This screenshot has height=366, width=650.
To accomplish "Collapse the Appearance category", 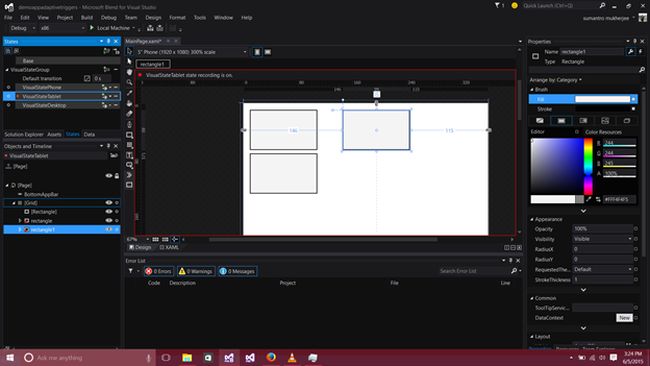I will (x=532, y=219).
